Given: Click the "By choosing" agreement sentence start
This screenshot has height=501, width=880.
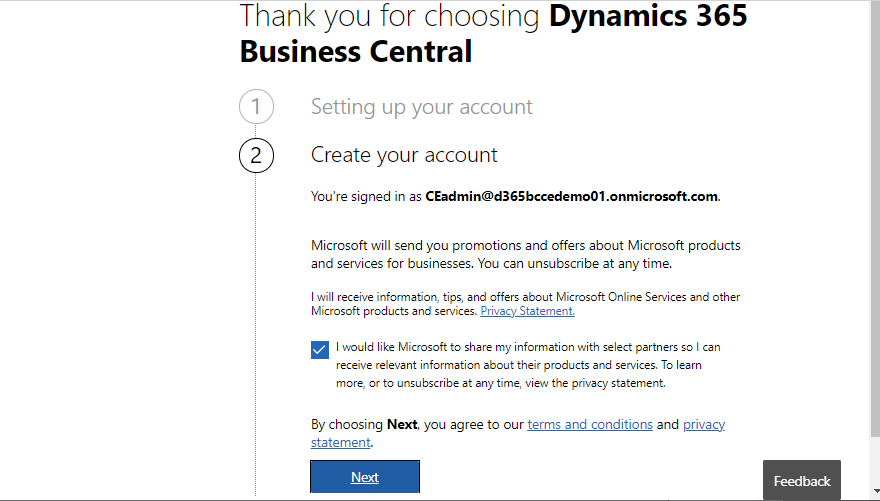Looking at the screenshot, I should point(347,425).
